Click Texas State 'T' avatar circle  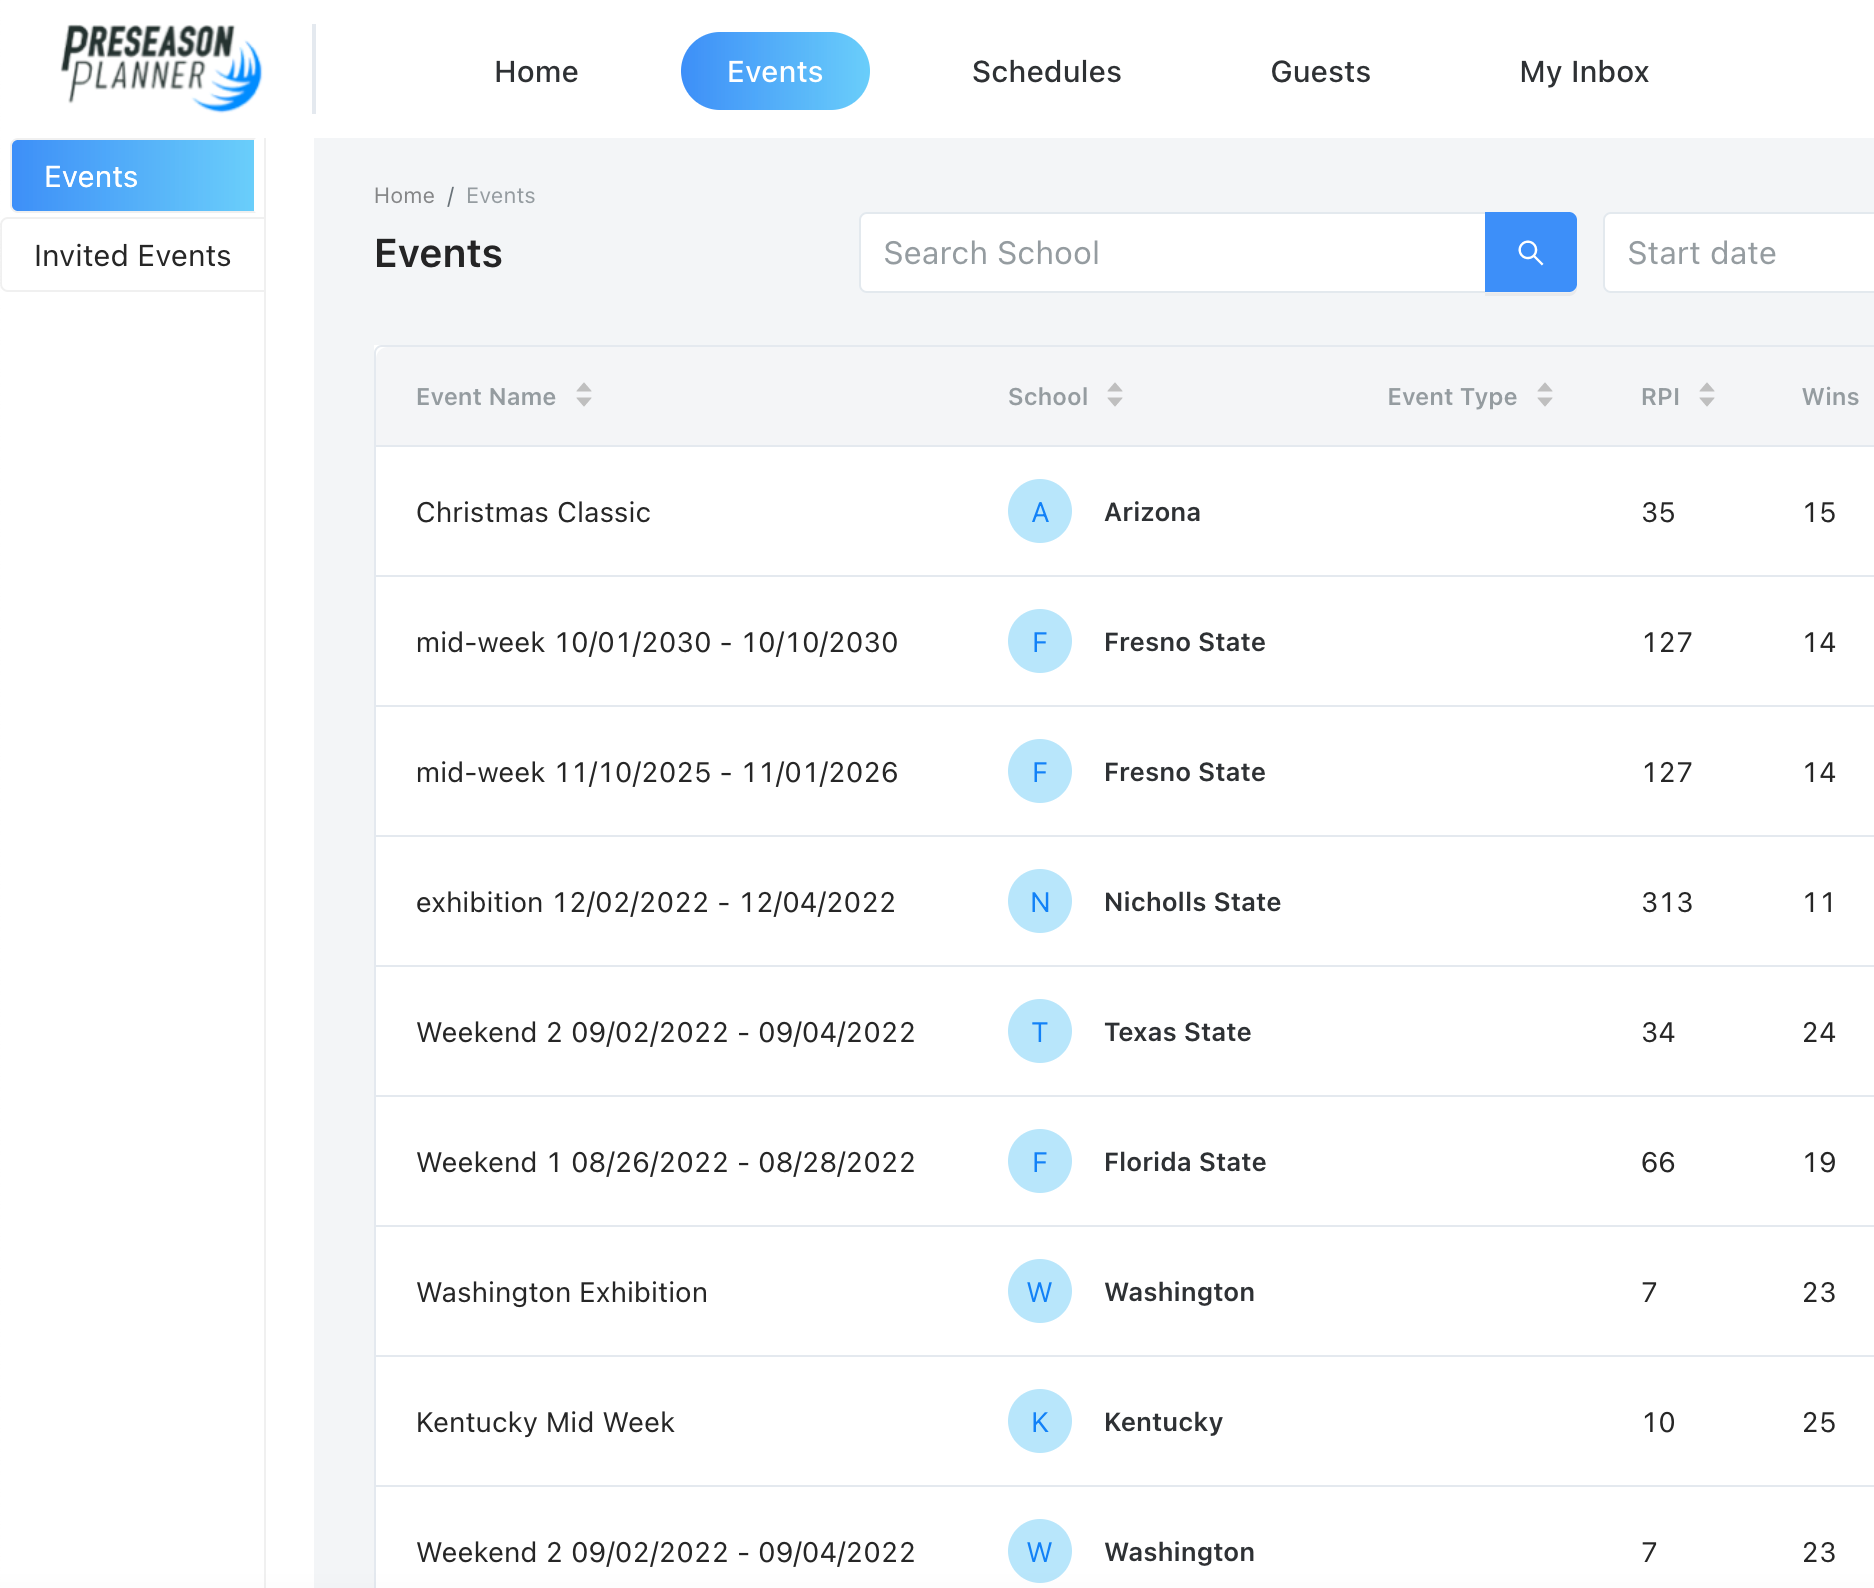[1040, 1031]
